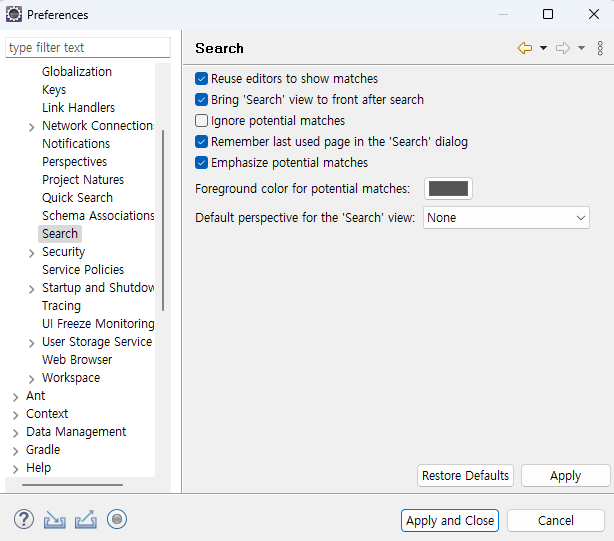The width and height of the screenshot is (614, 541).
Task: Click the tree horizontal scrollbar thumb
Action: (x=72, y=485)
